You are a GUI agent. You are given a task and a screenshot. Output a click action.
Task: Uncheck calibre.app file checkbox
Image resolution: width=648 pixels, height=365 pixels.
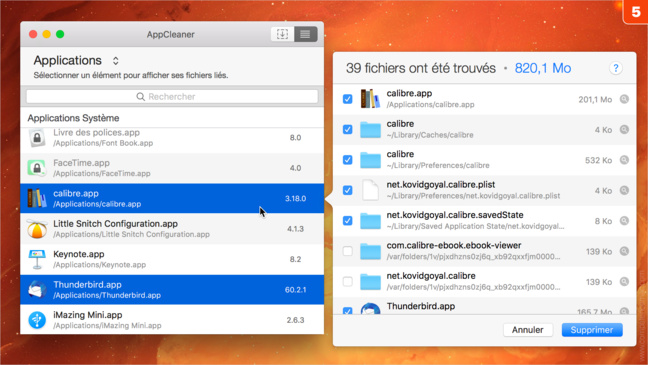348,99
